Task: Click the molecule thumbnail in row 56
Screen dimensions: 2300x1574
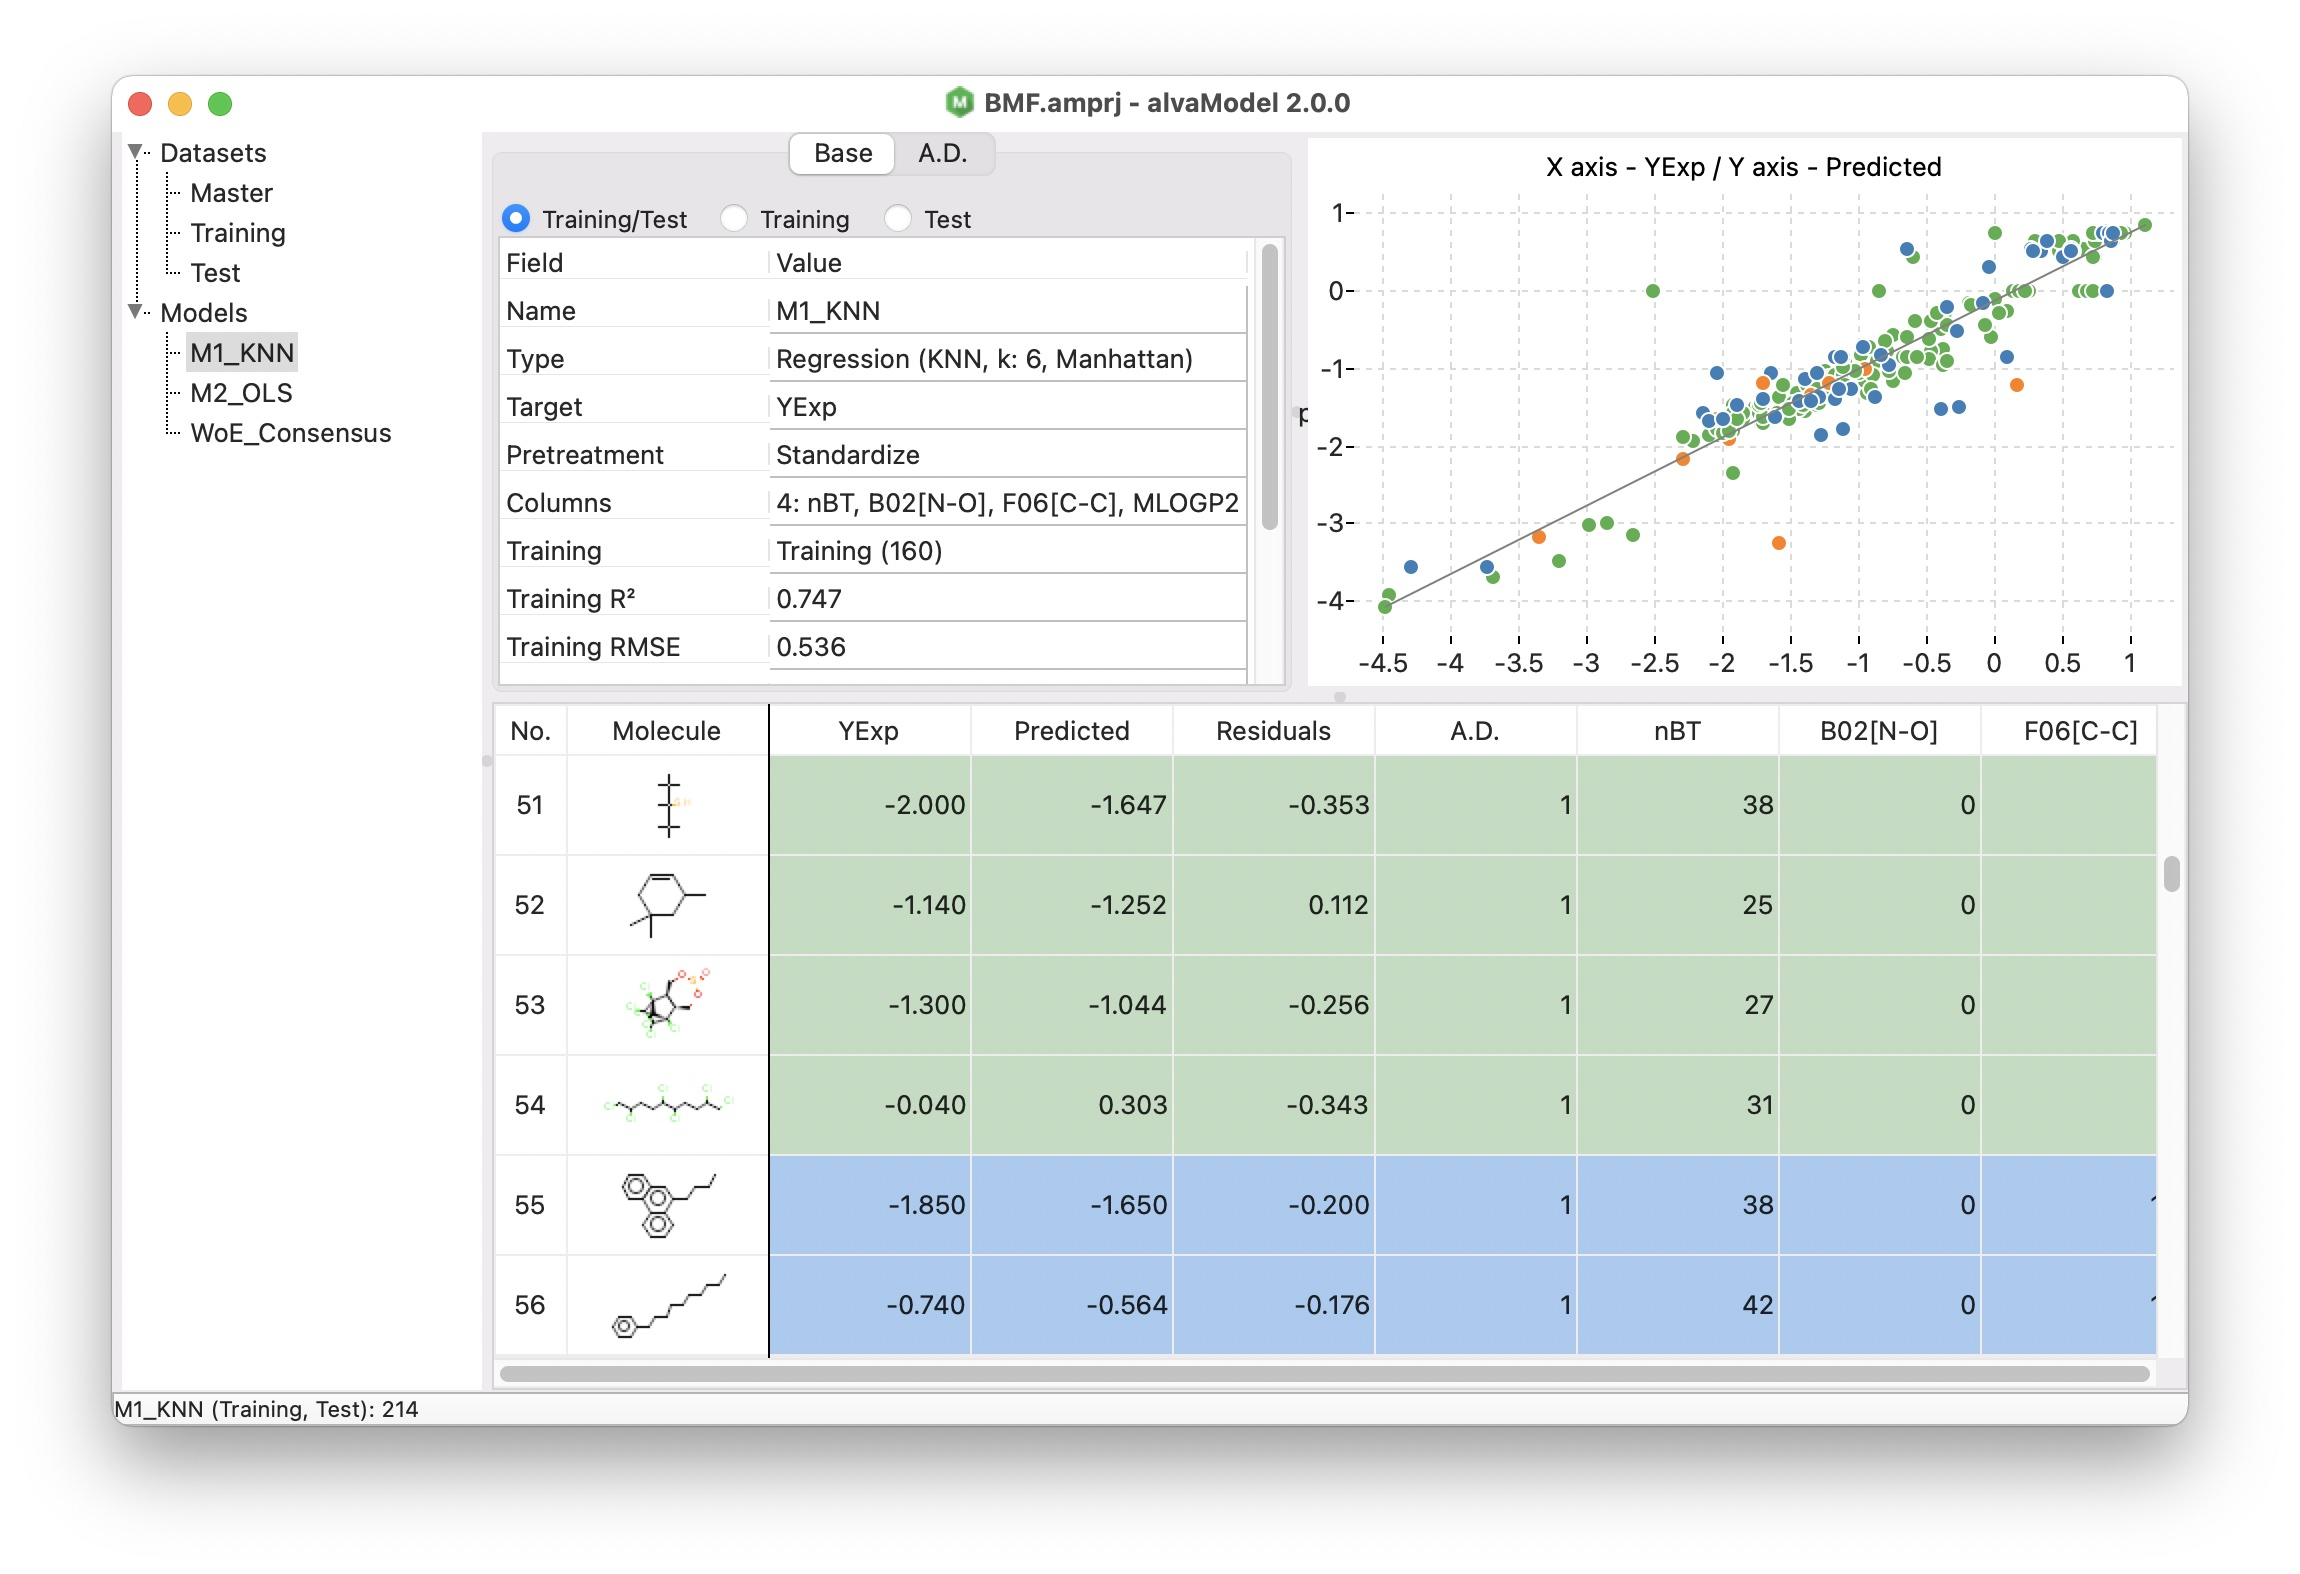Action: (667, 1305)
